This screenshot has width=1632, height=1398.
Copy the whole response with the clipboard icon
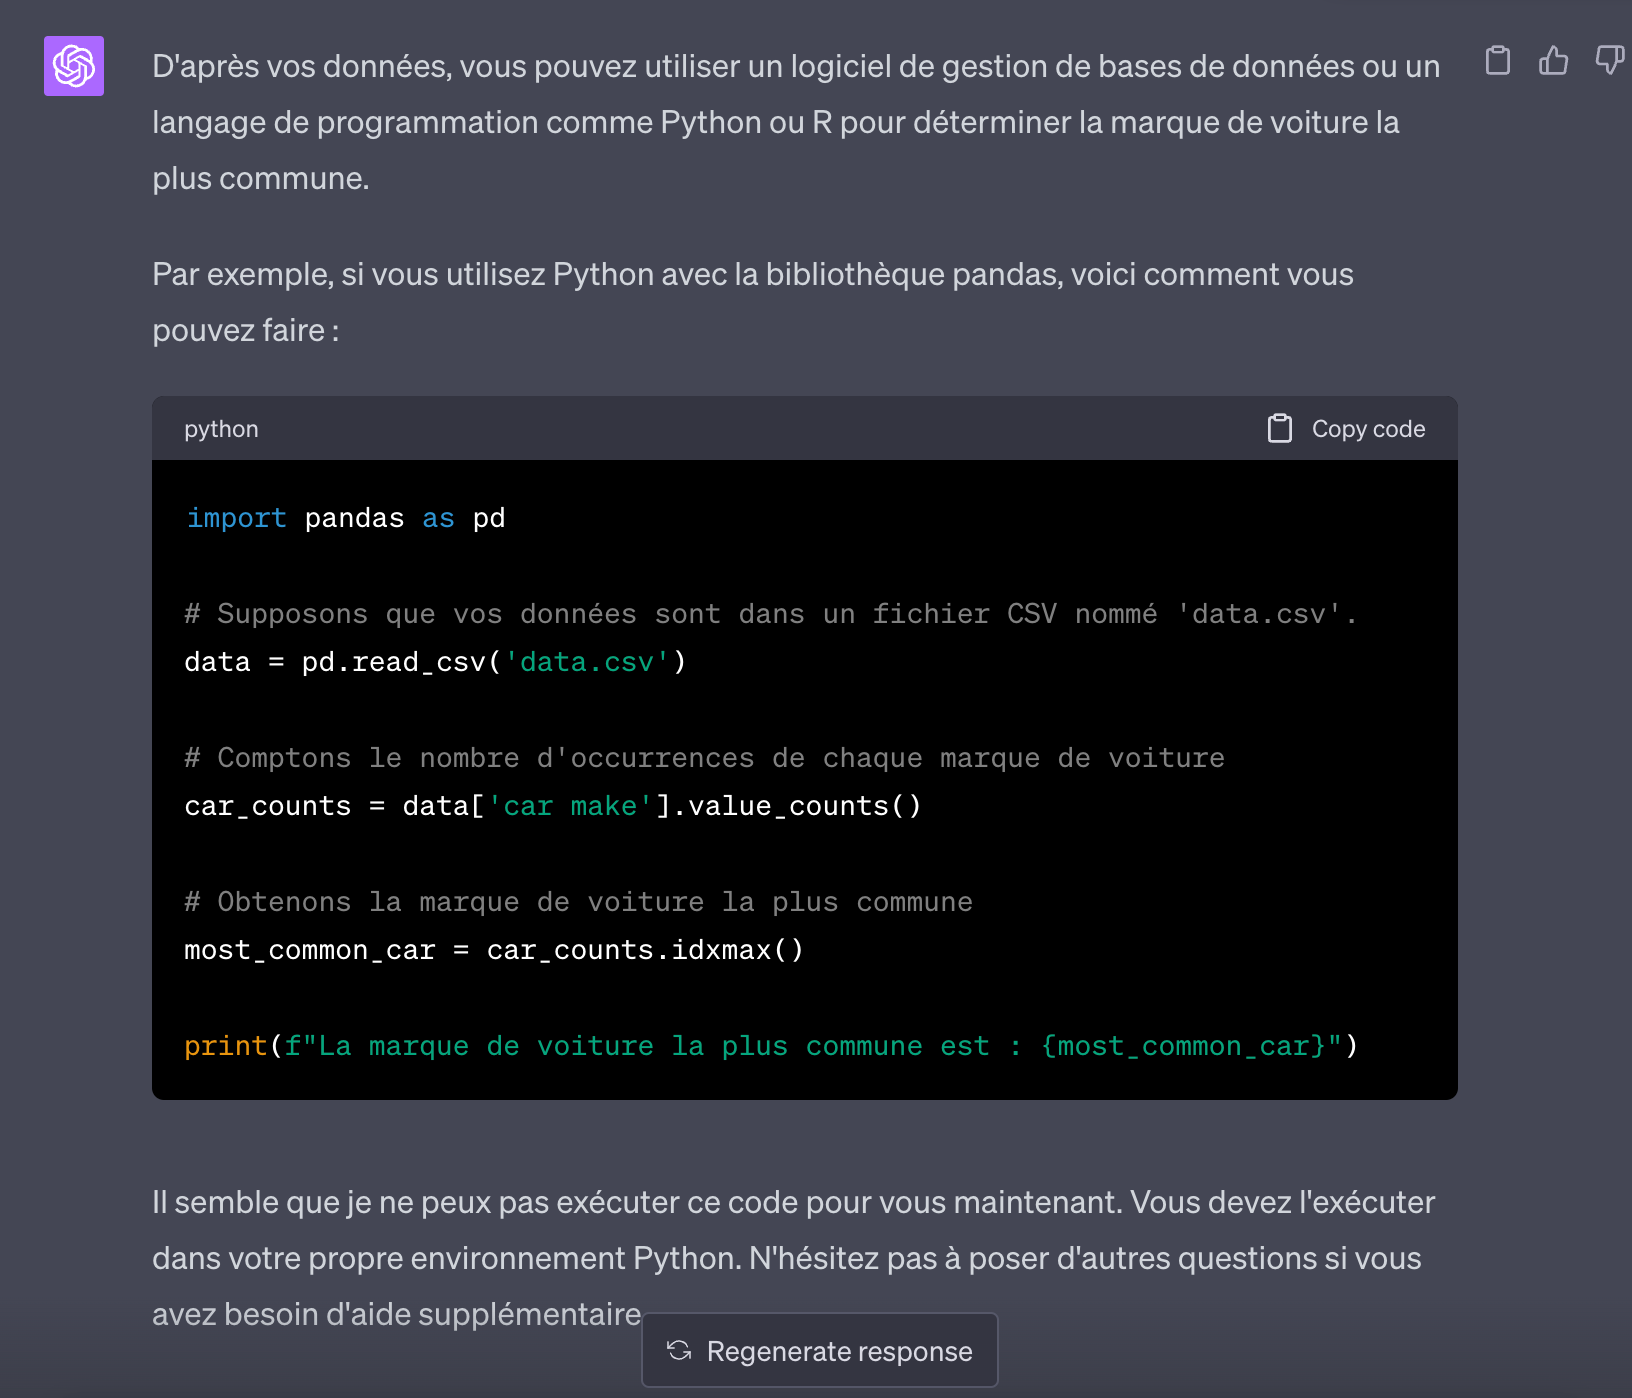tap(1497, 61)
